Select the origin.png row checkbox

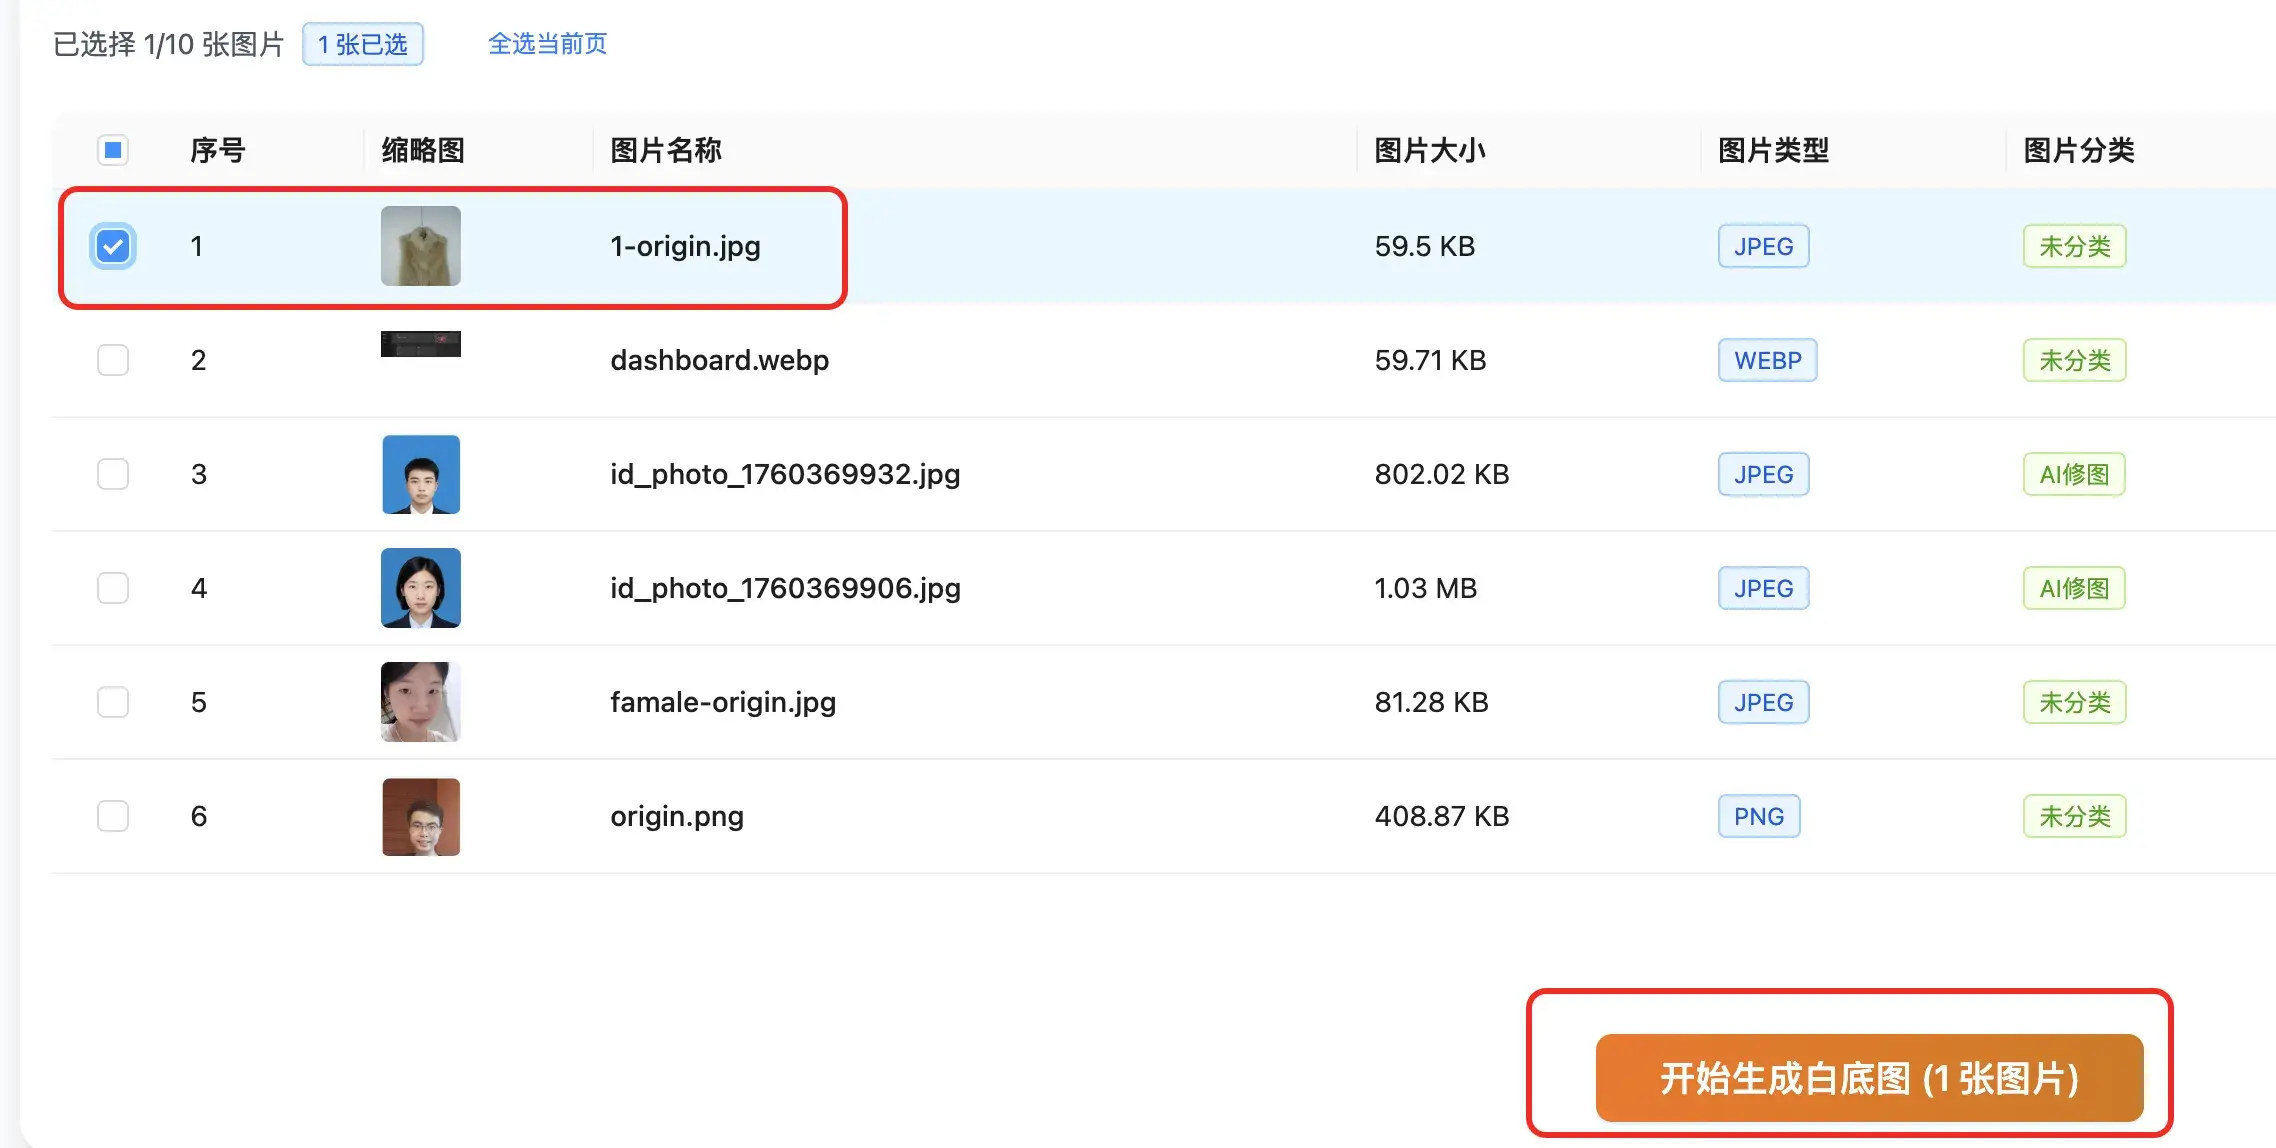113,816
